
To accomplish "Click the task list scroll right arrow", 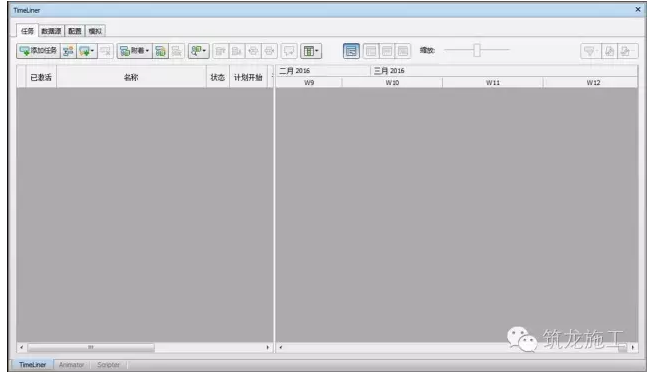I will pos(268,347).
